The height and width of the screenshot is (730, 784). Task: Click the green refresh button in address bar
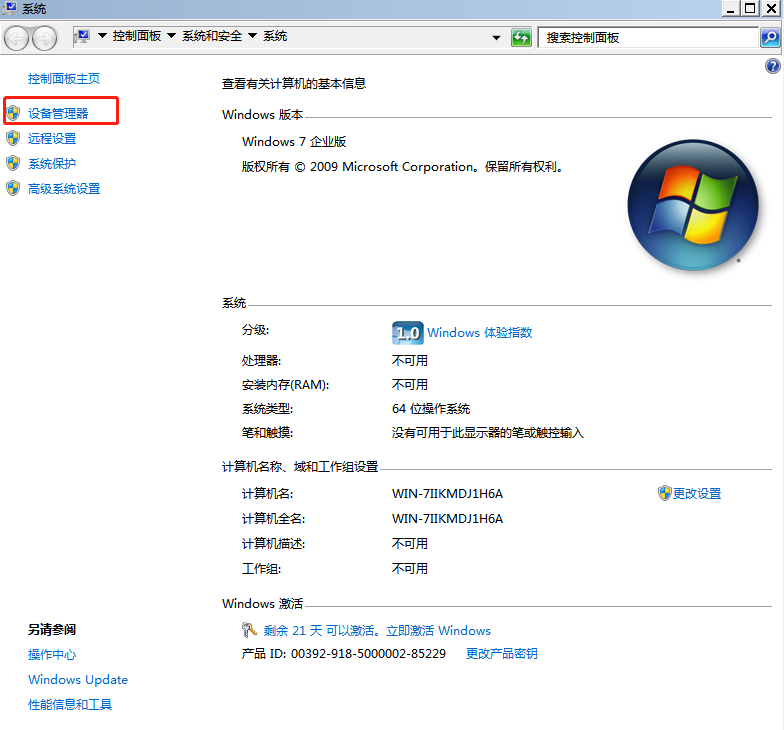click(521, 38)
